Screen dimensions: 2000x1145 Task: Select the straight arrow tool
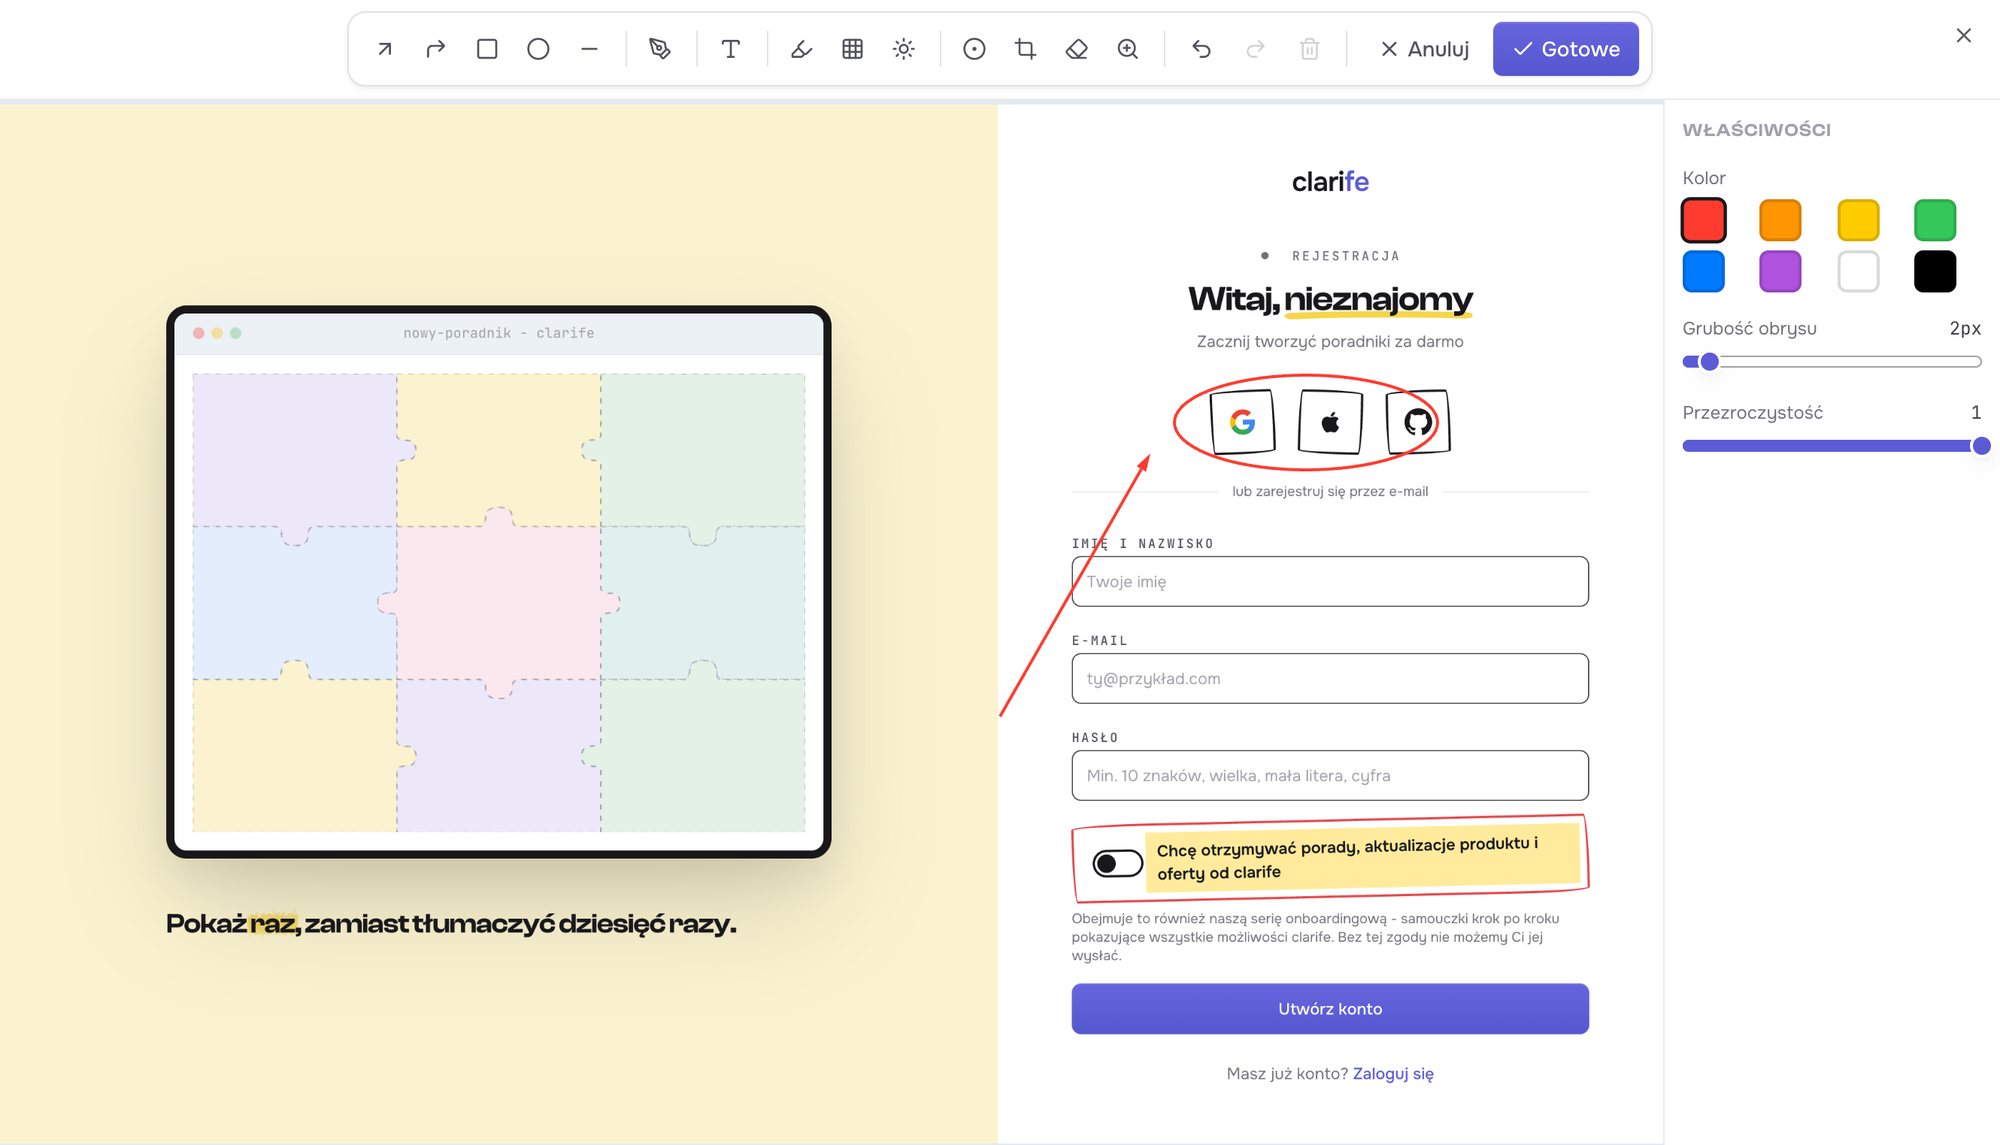(384, 49)
